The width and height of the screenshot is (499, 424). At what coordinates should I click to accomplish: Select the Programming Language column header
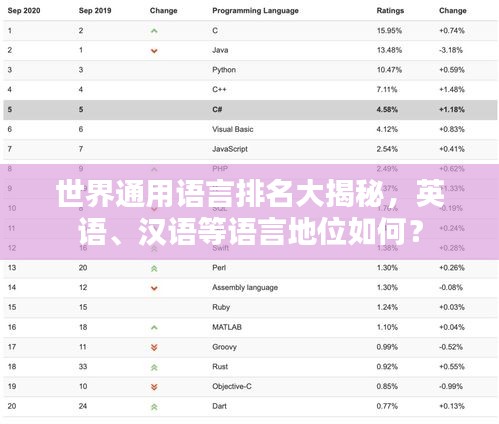click(255, 11)
